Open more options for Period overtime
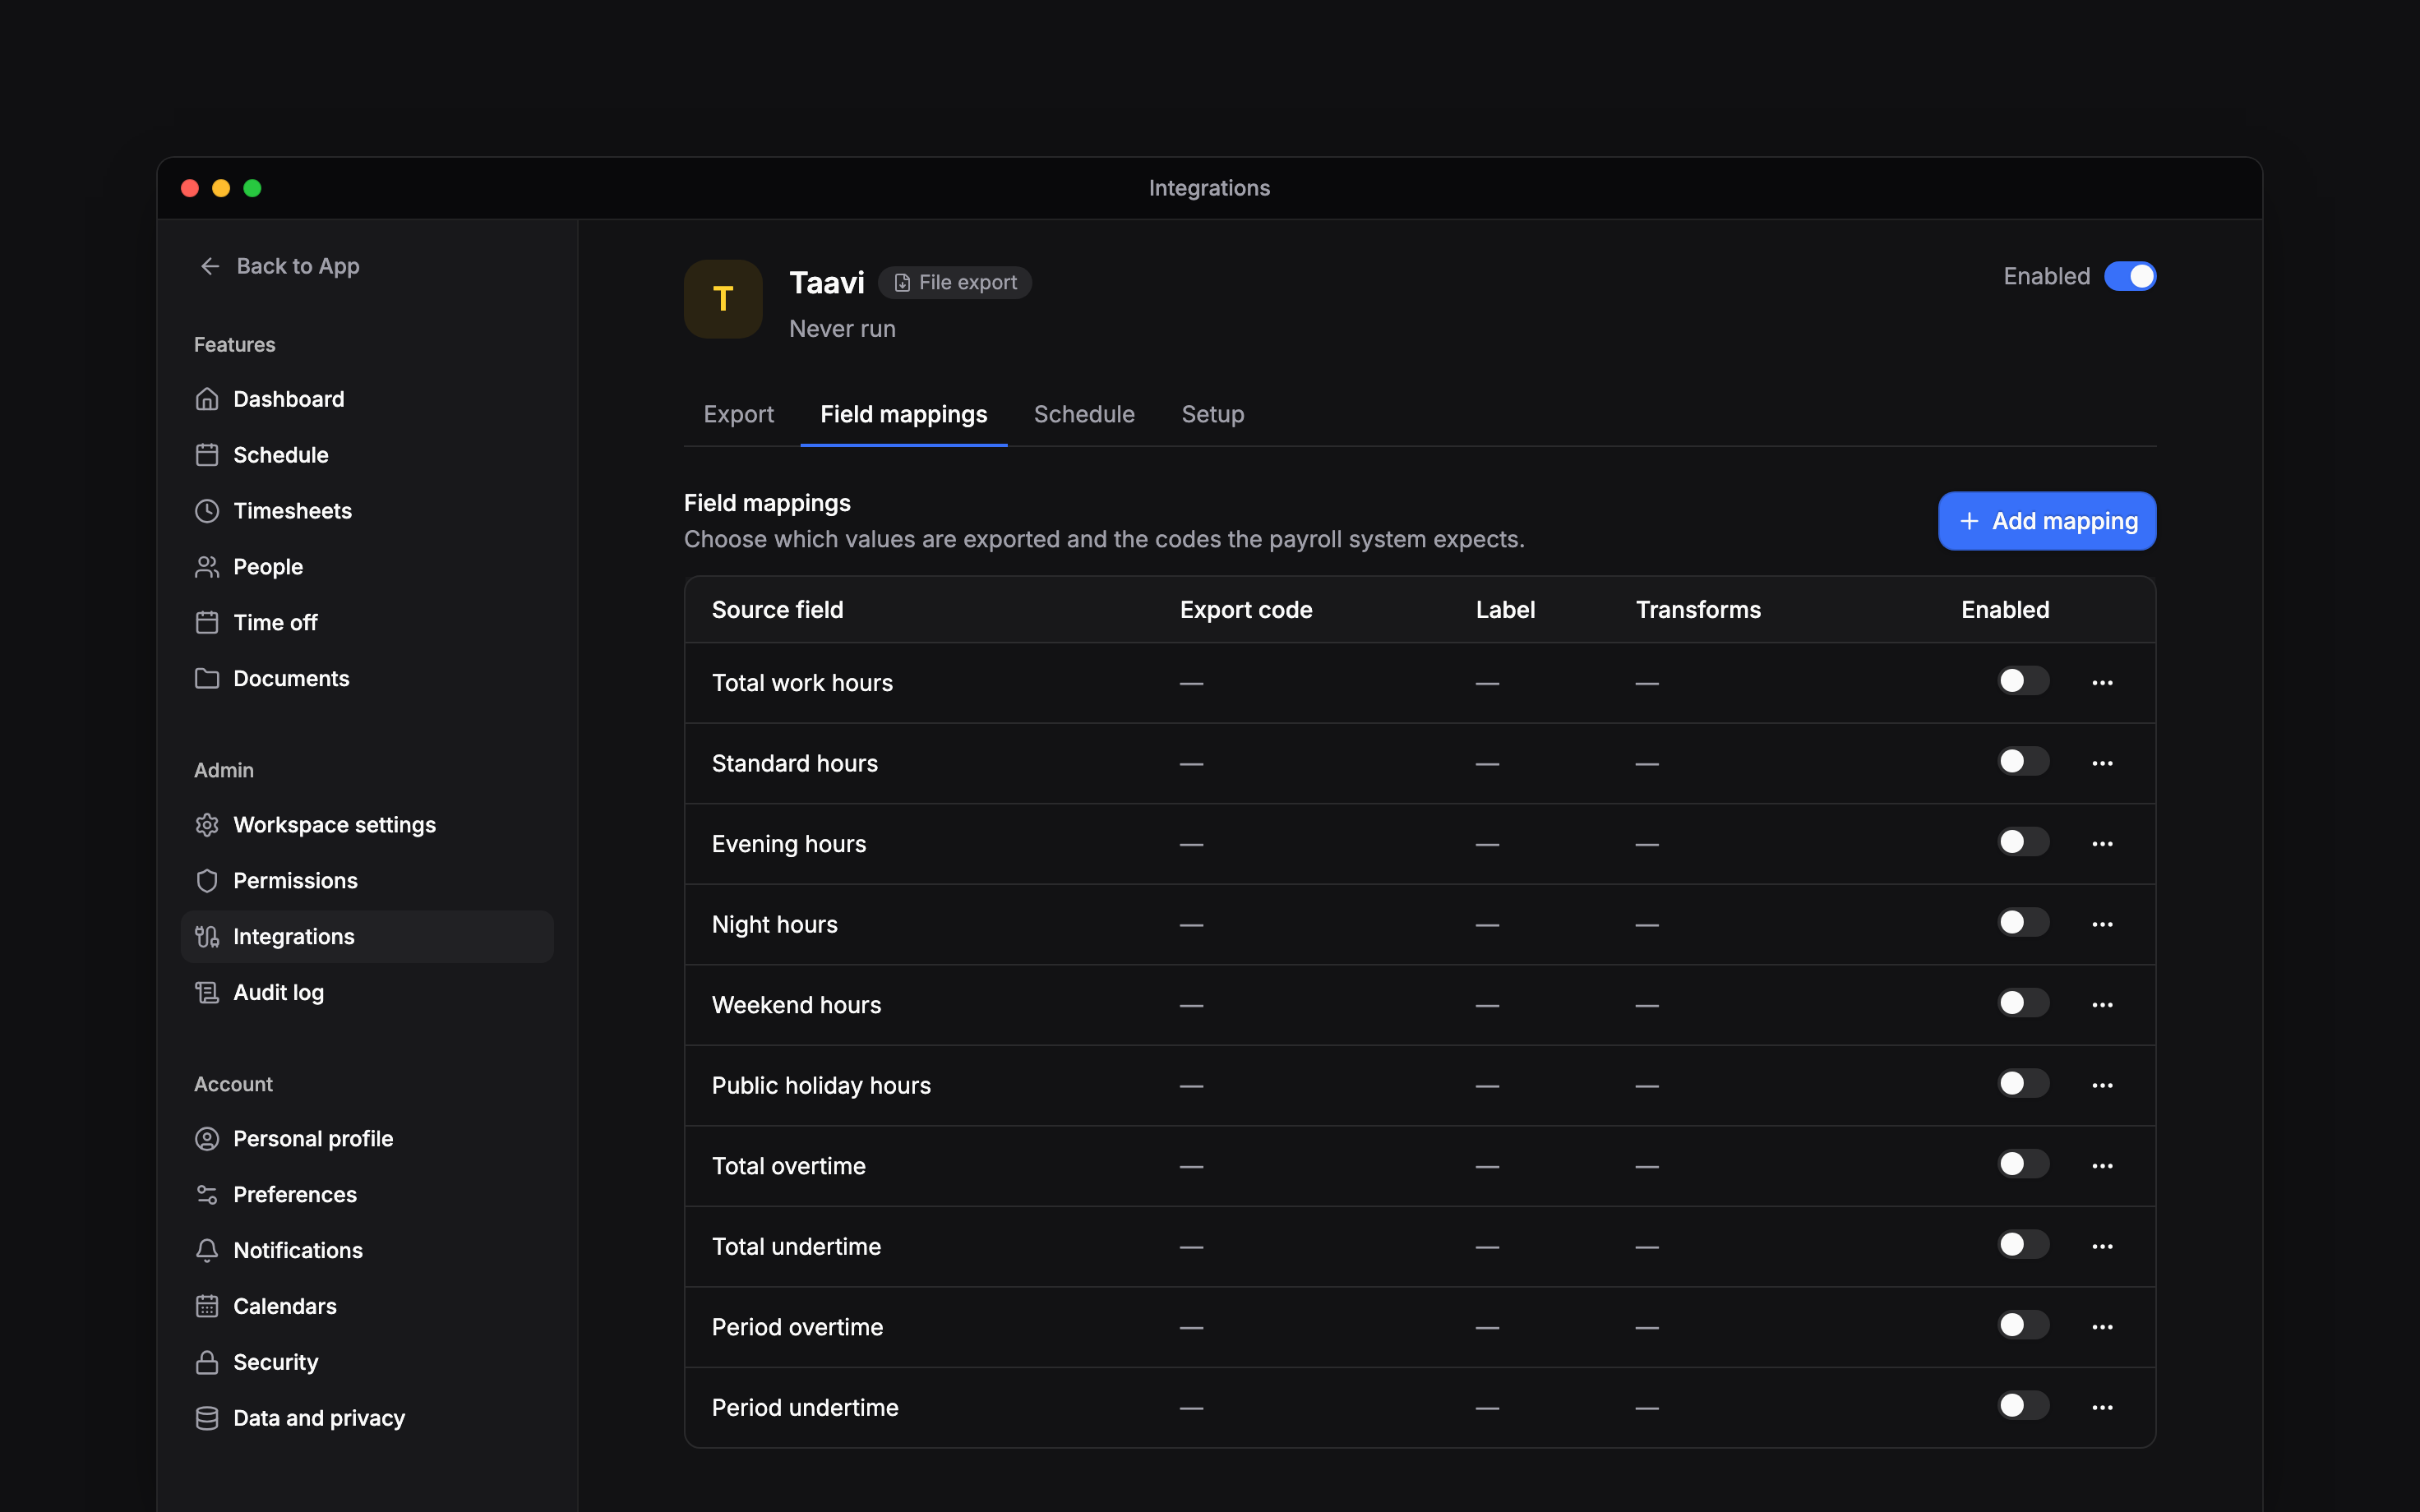 click(2102, 1327)
